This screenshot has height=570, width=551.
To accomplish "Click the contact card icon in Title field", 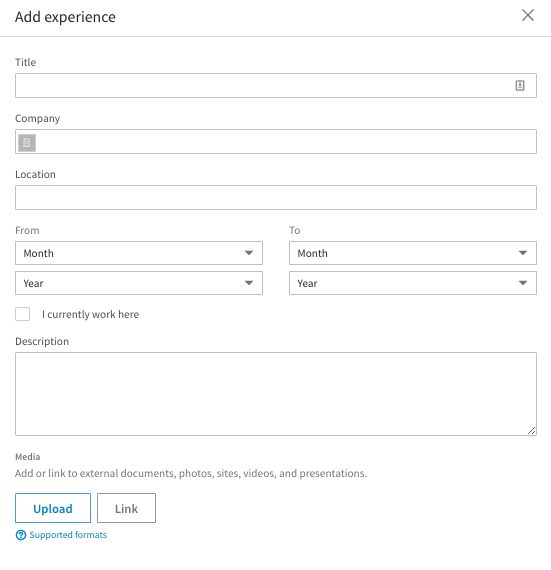I will tap(520, 85).
